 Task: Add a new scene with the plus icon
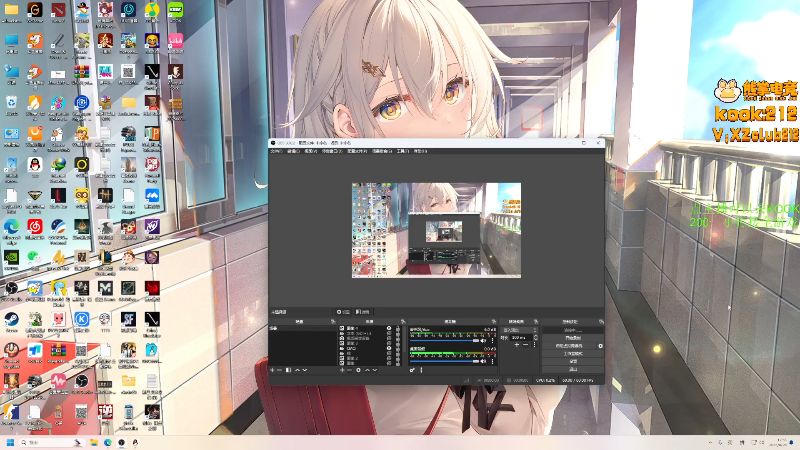272,370
